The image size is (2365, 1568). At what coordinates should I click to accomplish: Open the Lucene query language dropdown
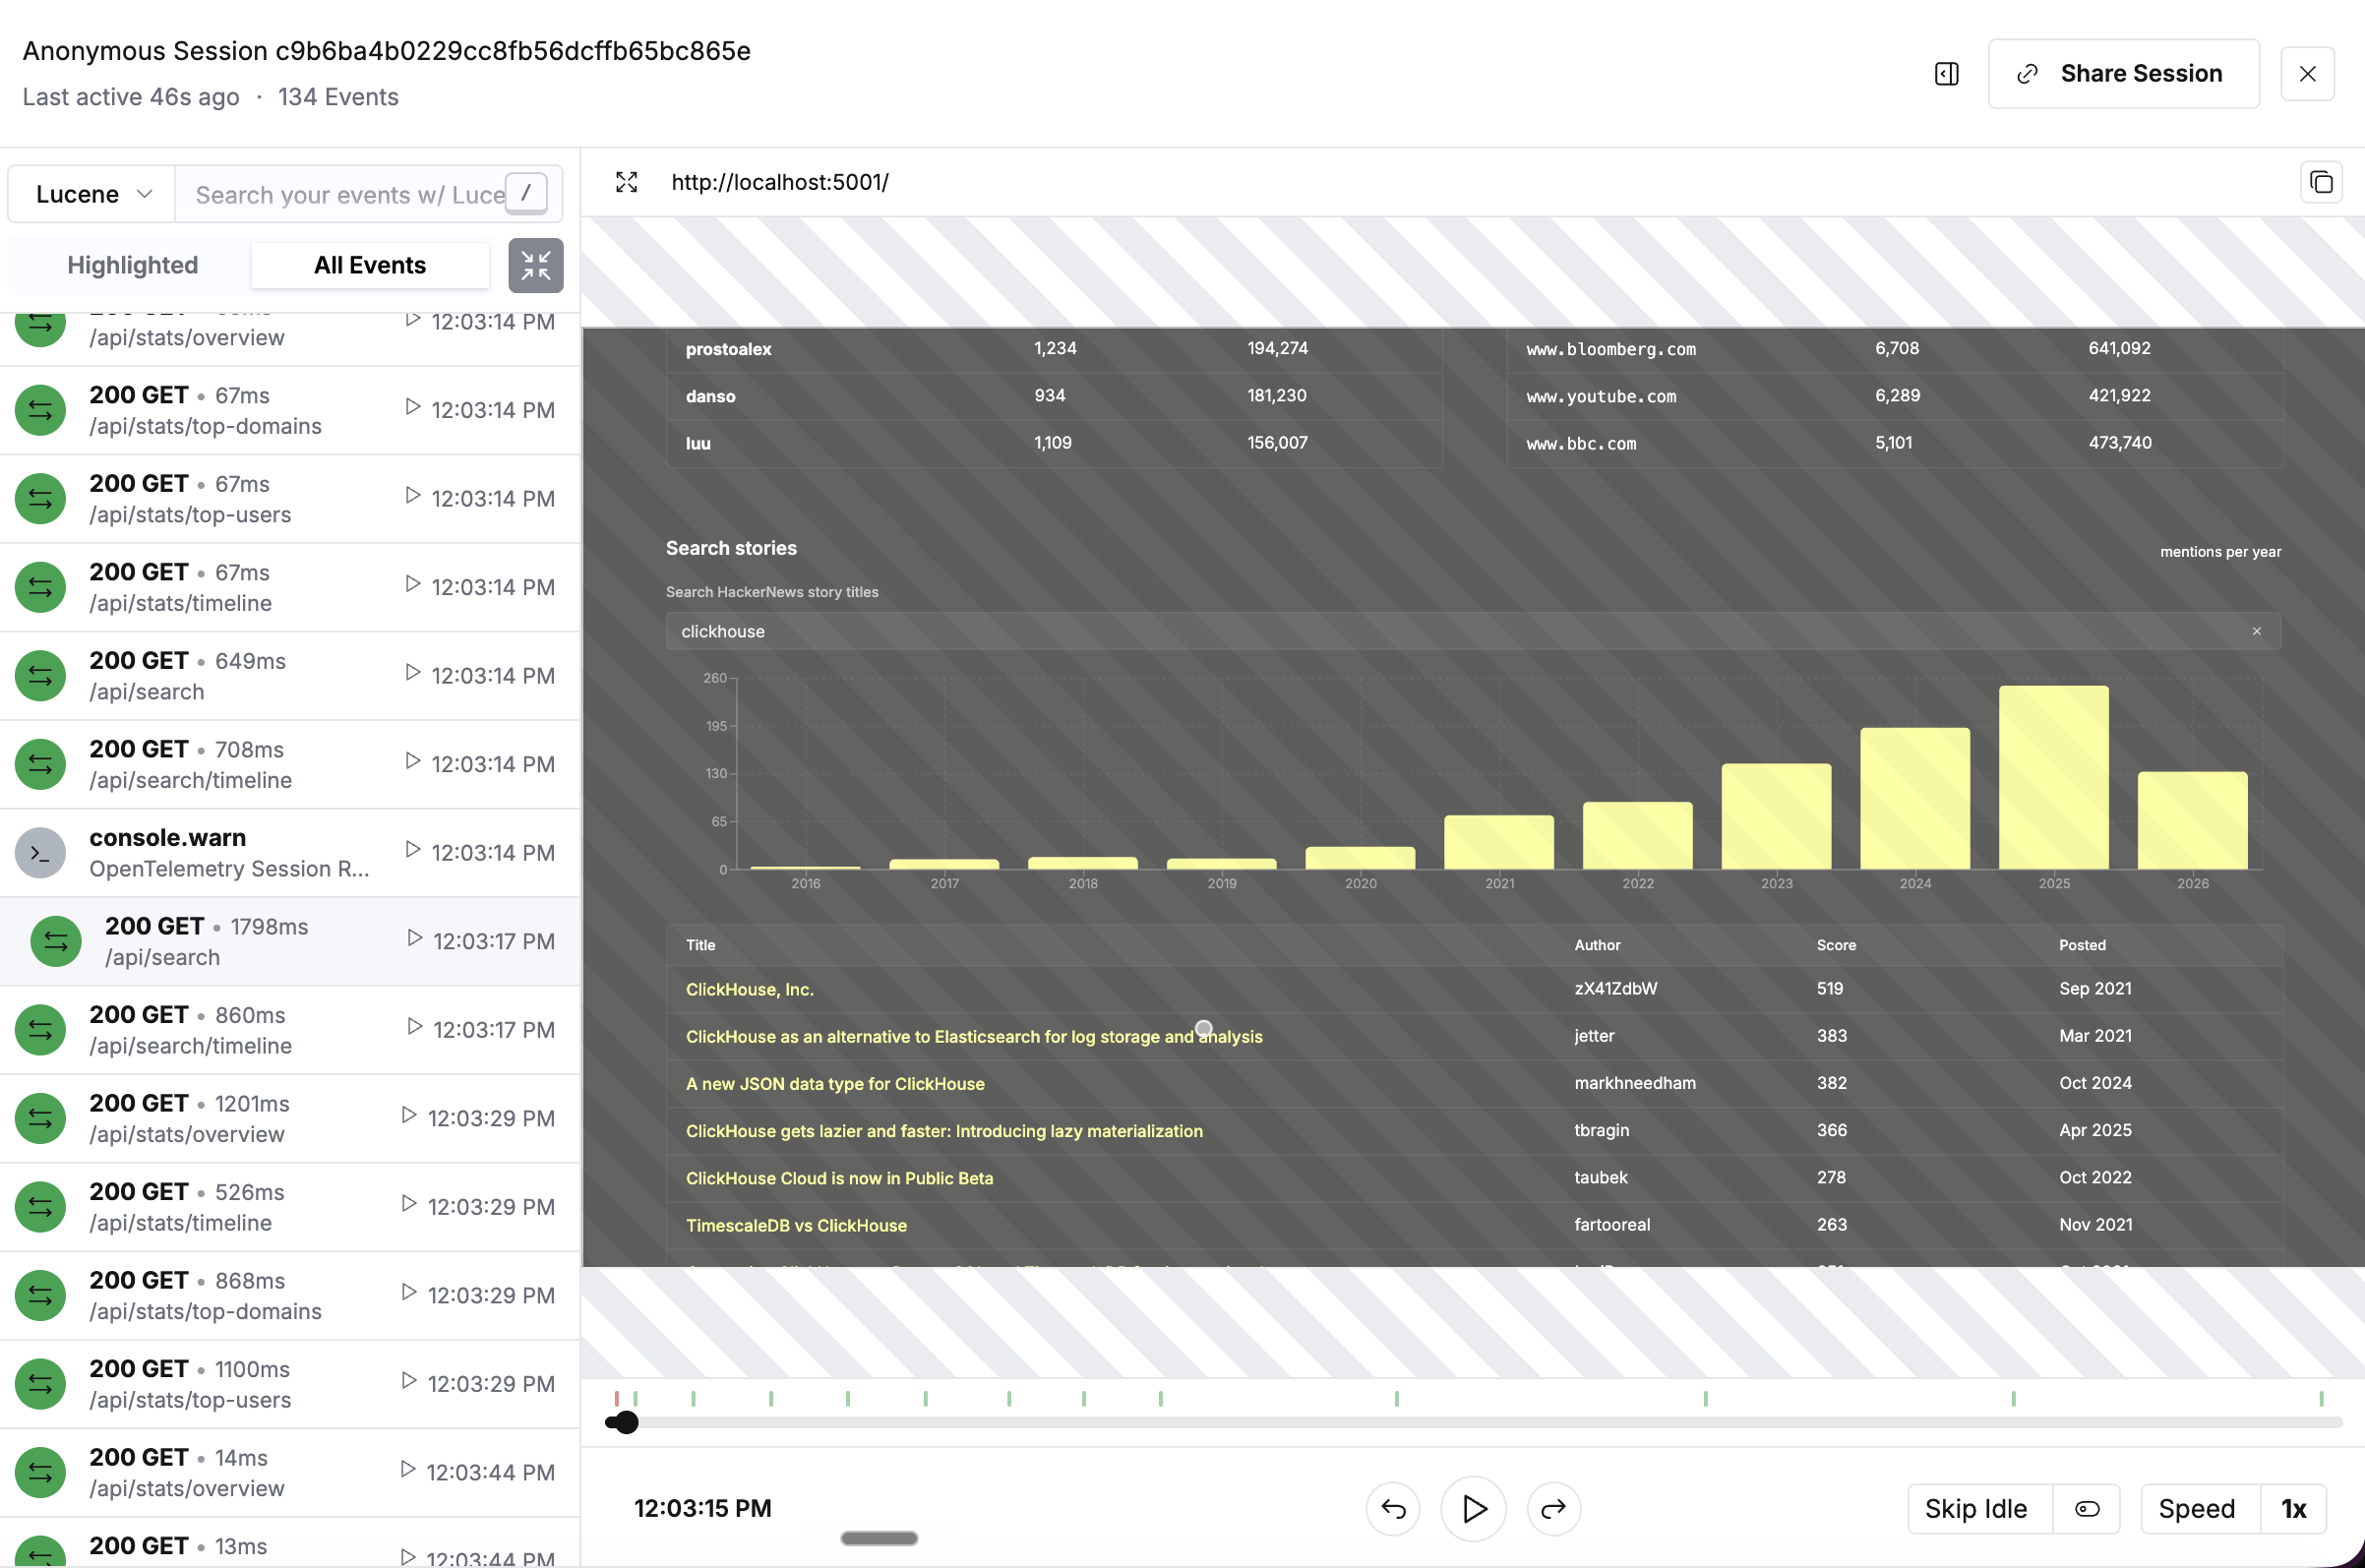pyautogui.click(x=92, y=194)
